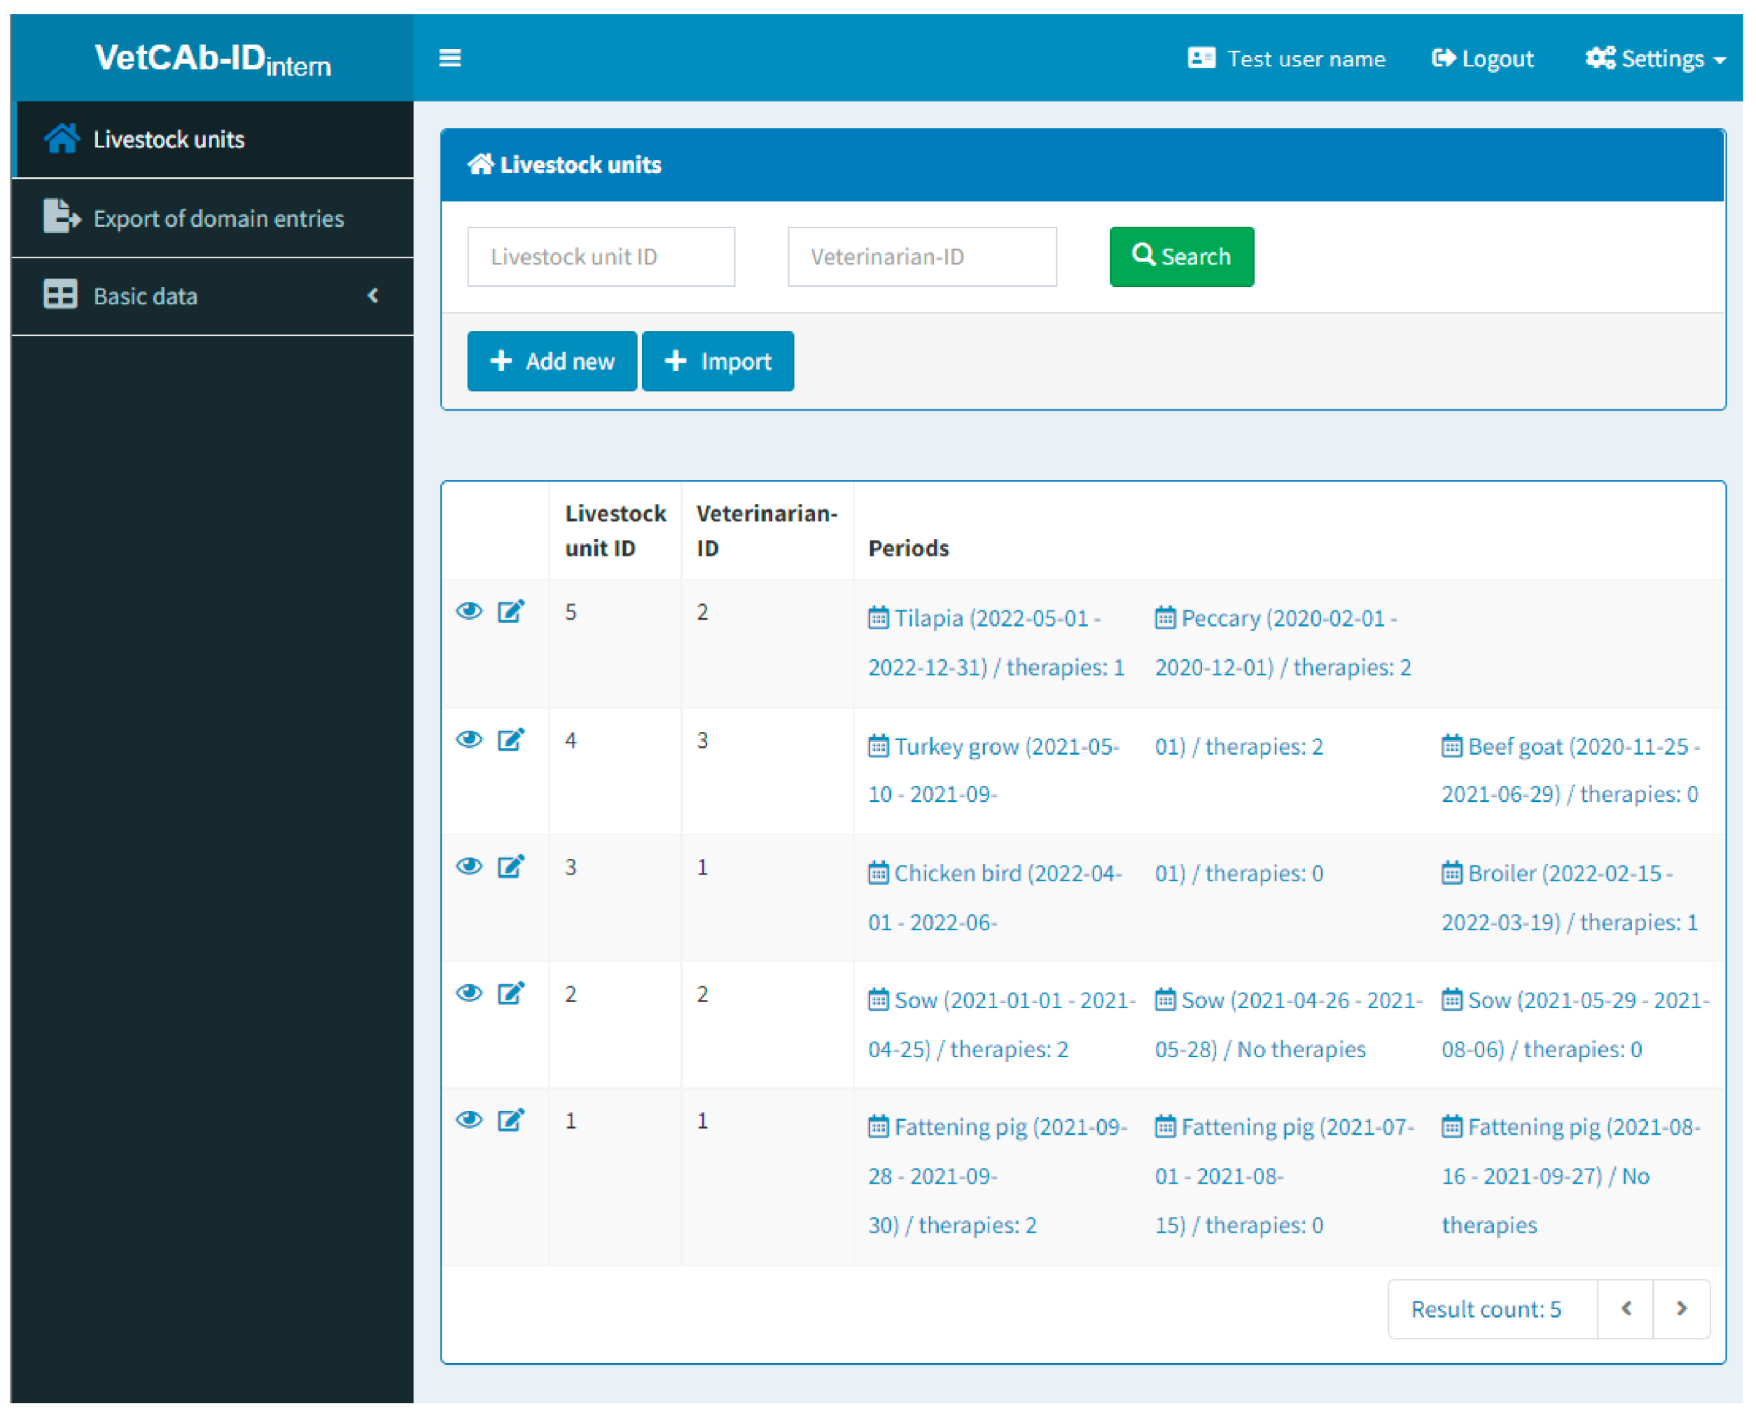1756x1417 pixels.
Task: Open the Settings dropdown menu
Action: pyautogui.click(x=1655, y=59)
